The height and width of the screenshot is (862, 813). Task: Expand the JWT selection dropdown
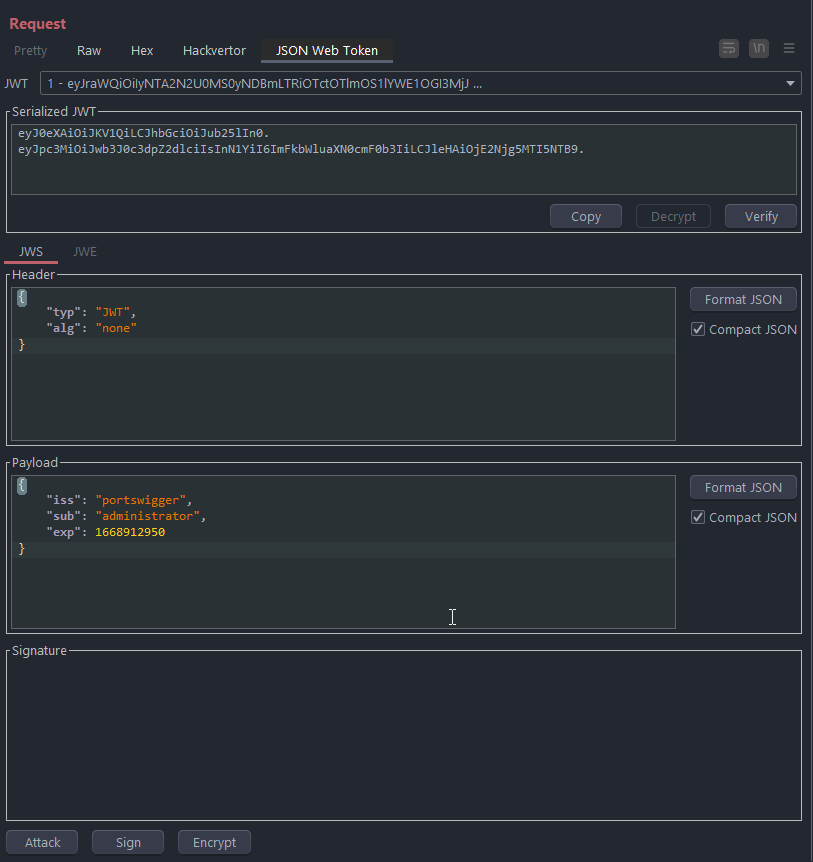point(792,84)
